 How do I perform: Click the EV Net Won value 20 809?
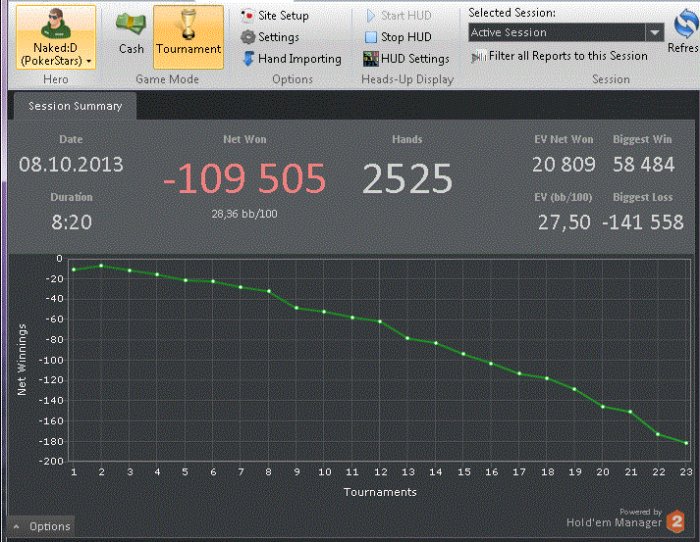coord(564,165)
